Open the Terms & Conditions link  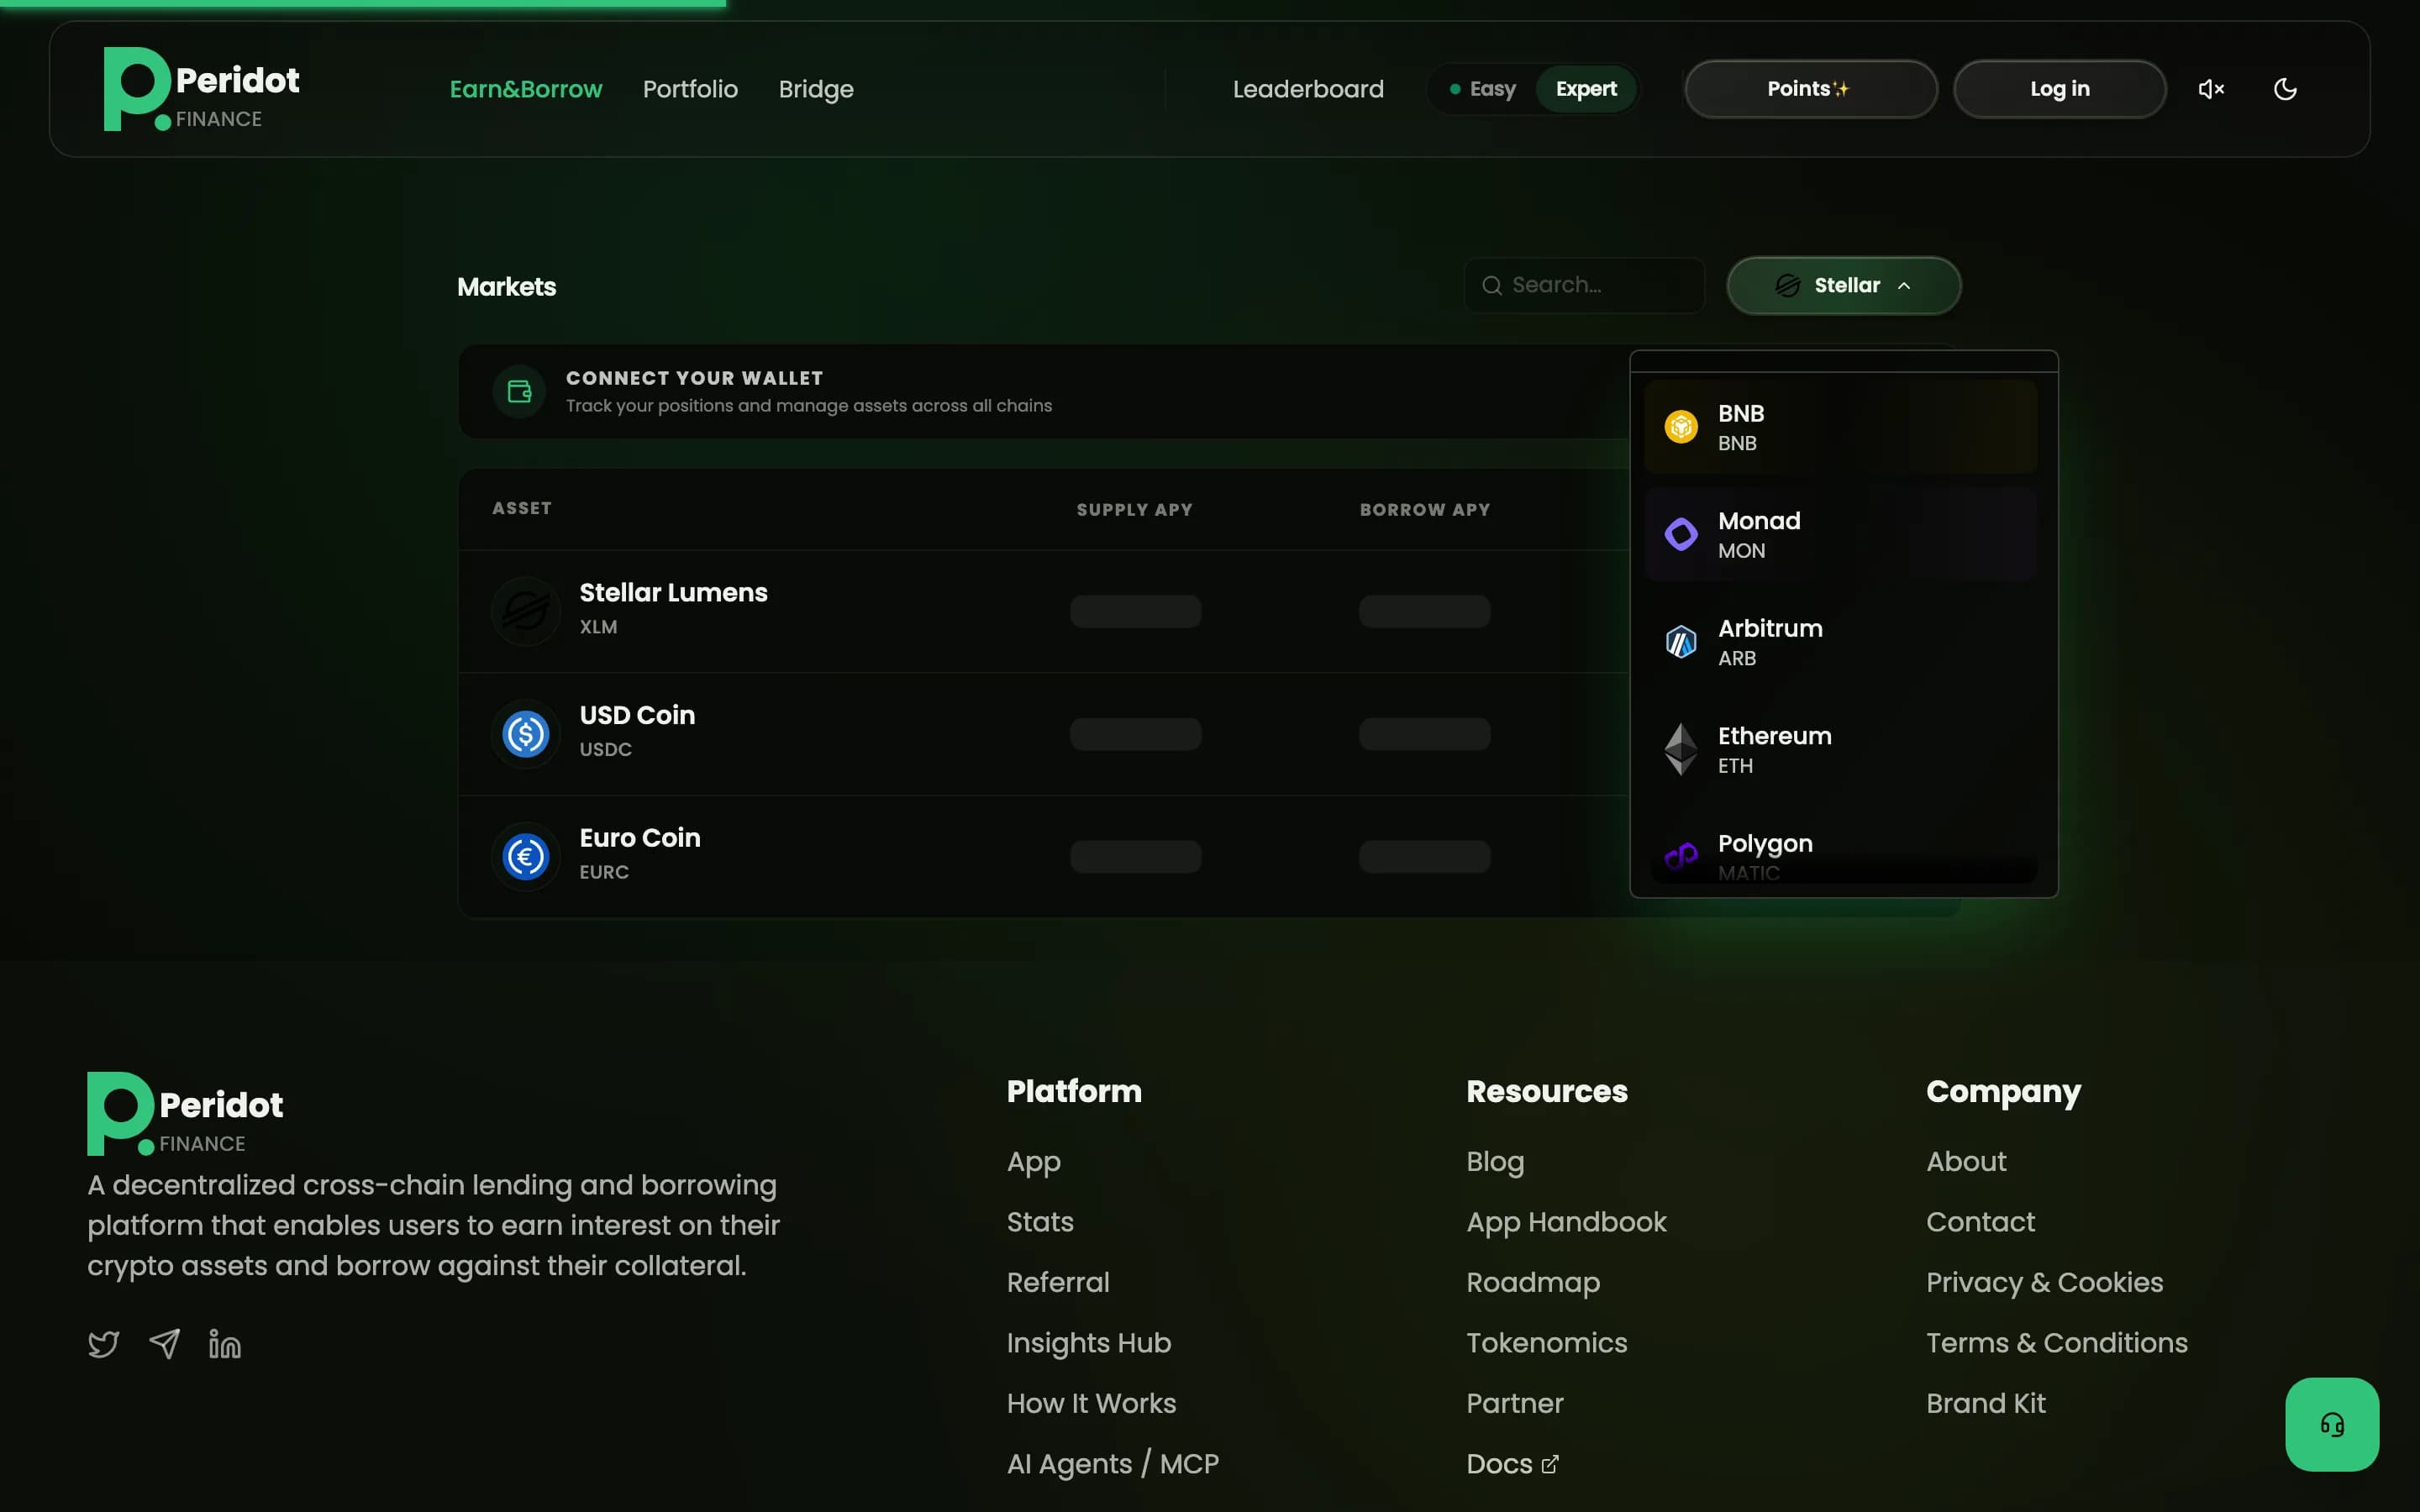point(2057,1343)
